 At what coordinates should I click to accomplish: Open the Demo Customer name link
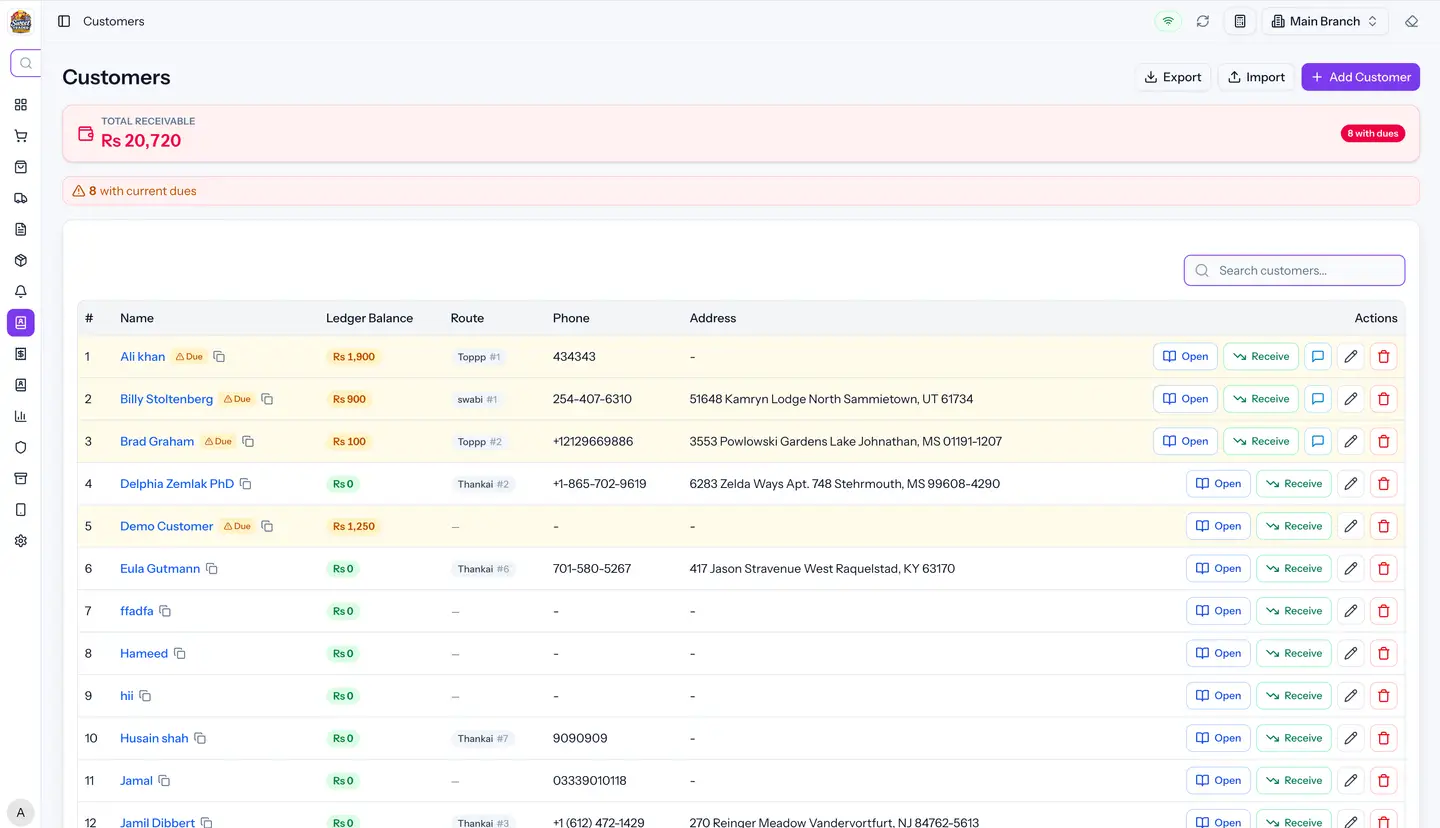(x=166, y=526)
